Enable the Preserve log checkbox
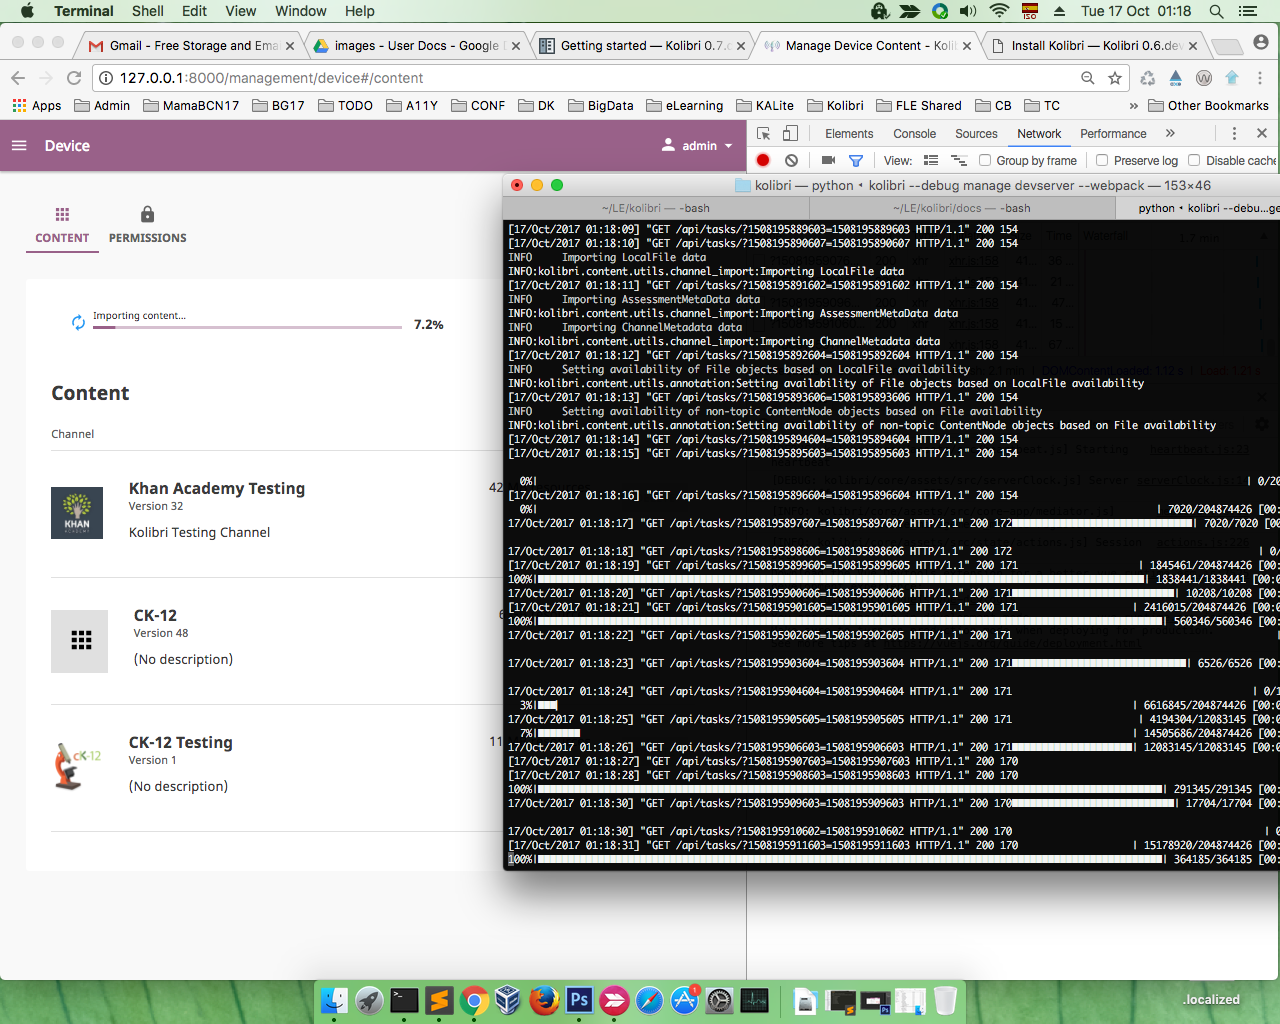Viewport: 1280px width, 1024px height. pyautogui.click(x=1102, y=160)
